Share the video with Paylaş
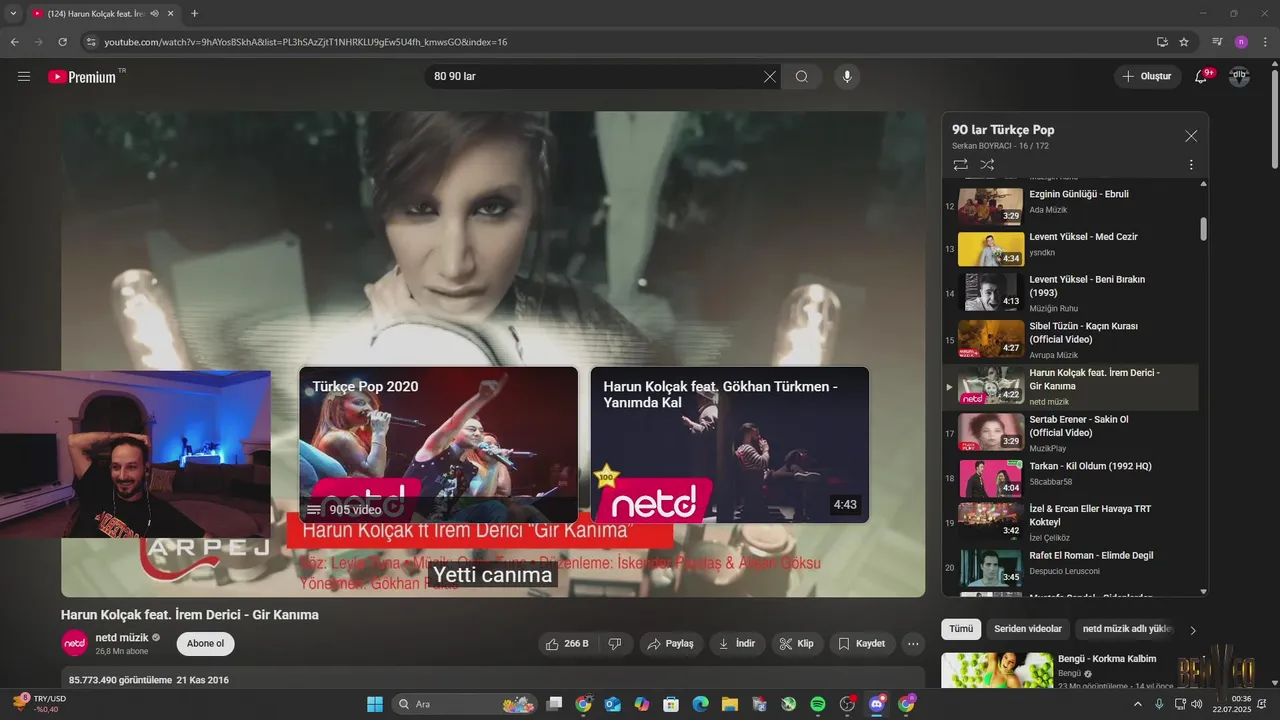The width and height of the screenshot is (1280, 720). pos(670,644)
